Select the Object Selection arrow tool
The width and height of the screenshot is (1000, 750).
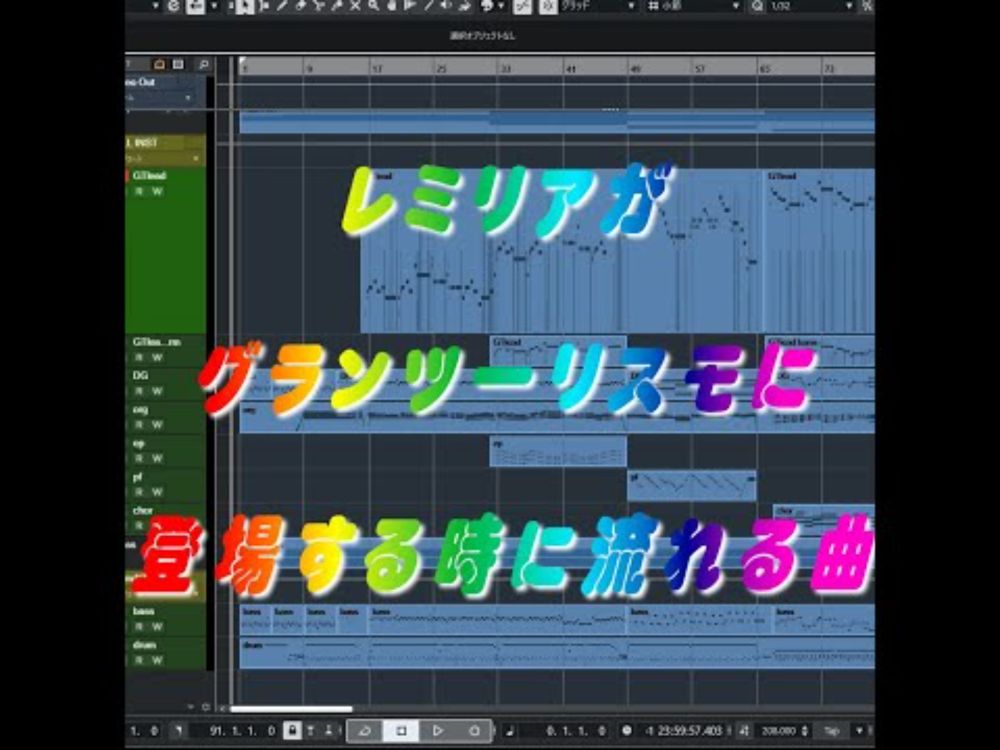244,6
